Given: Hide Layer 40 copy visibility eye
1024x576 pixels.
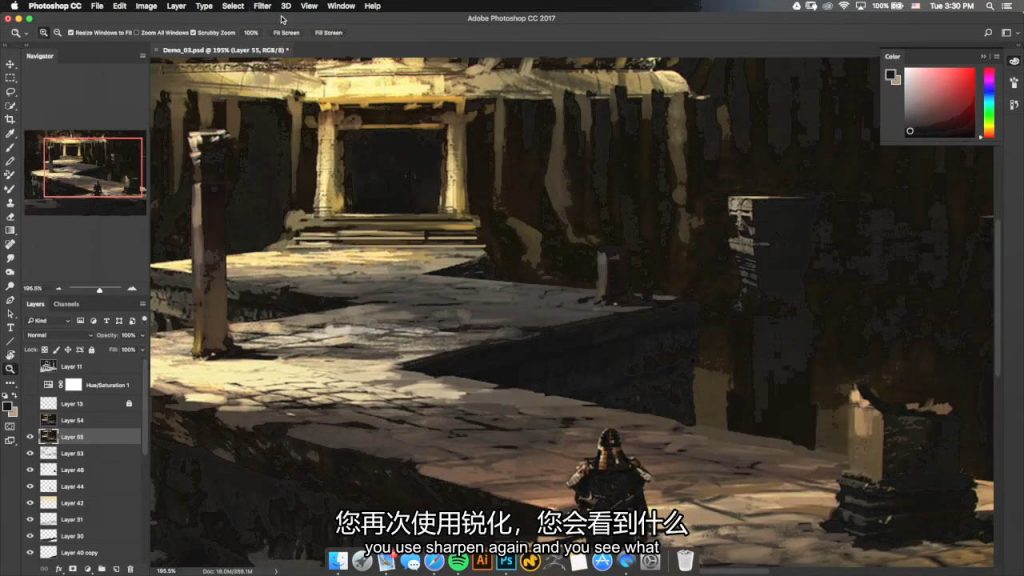Looking at the screenshot, I should 30,552.
